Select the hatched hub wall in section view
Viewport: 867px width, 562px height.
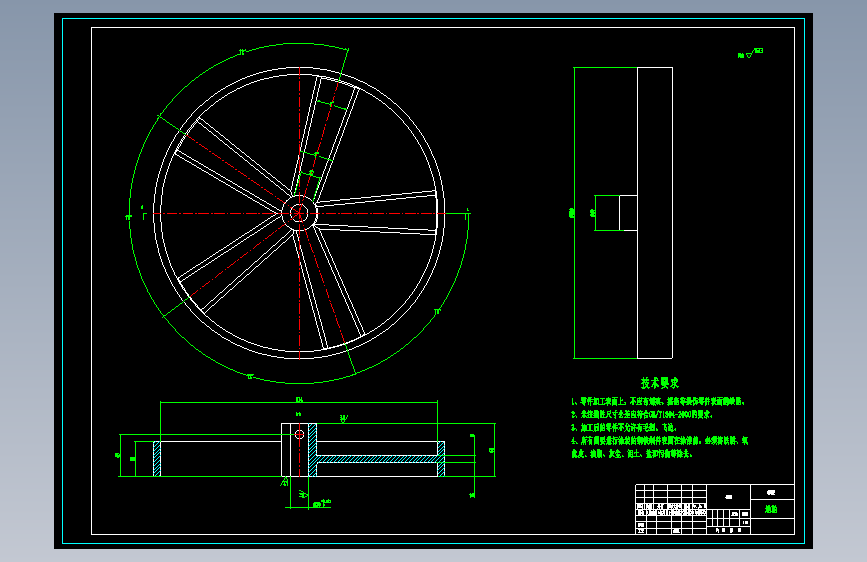(312, 450)
